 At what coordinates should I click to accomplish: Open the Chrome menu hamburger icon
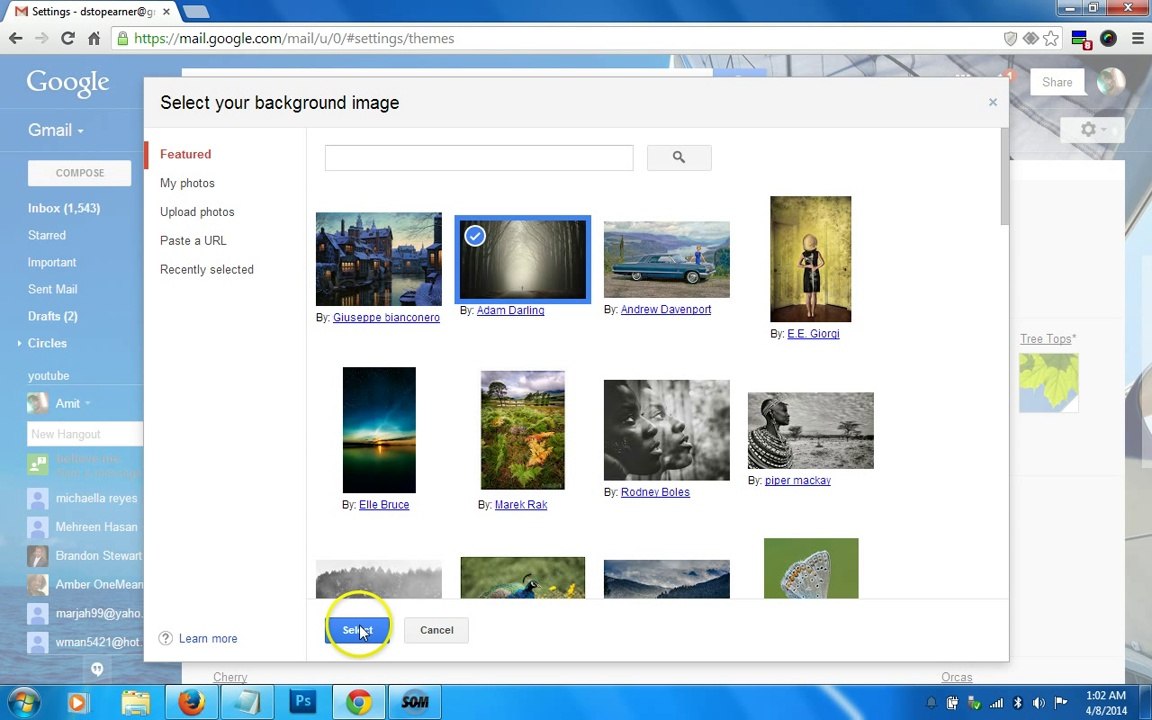pos(1138,38)
